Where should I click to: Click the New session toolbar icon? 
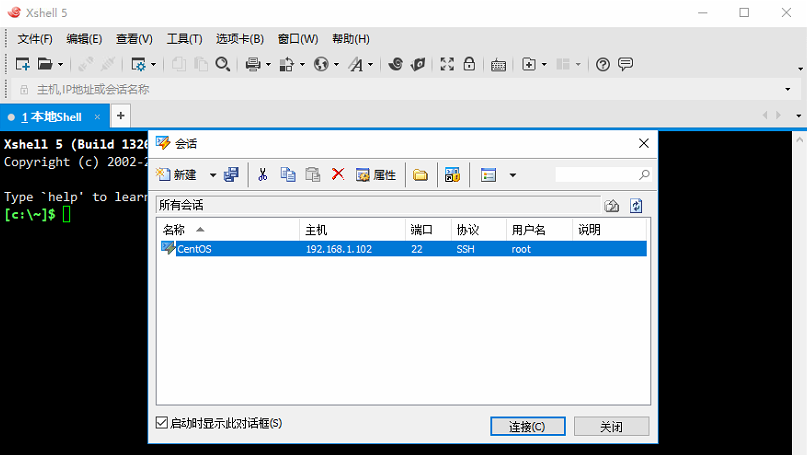(x=23, y=64)
